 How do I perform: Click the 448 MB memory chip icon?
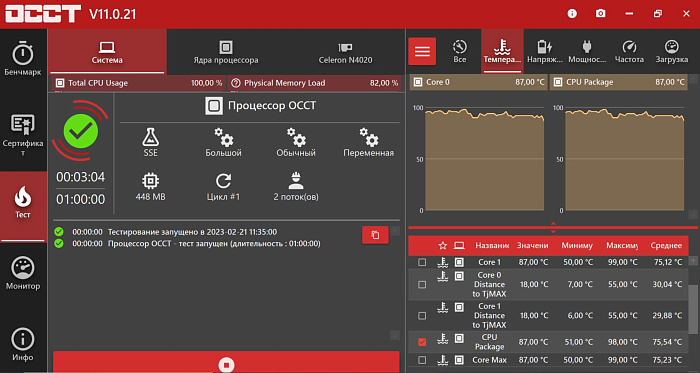pos(150,181)
